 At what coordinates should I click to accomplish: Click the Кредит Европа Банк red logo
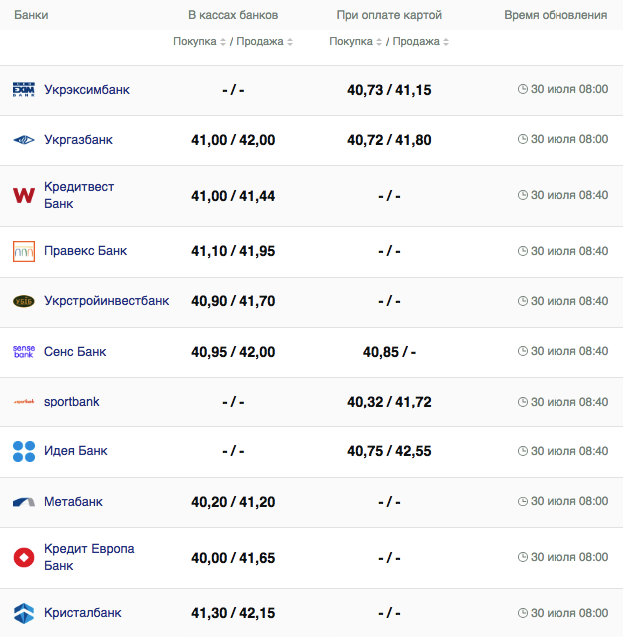pos(24,557)
